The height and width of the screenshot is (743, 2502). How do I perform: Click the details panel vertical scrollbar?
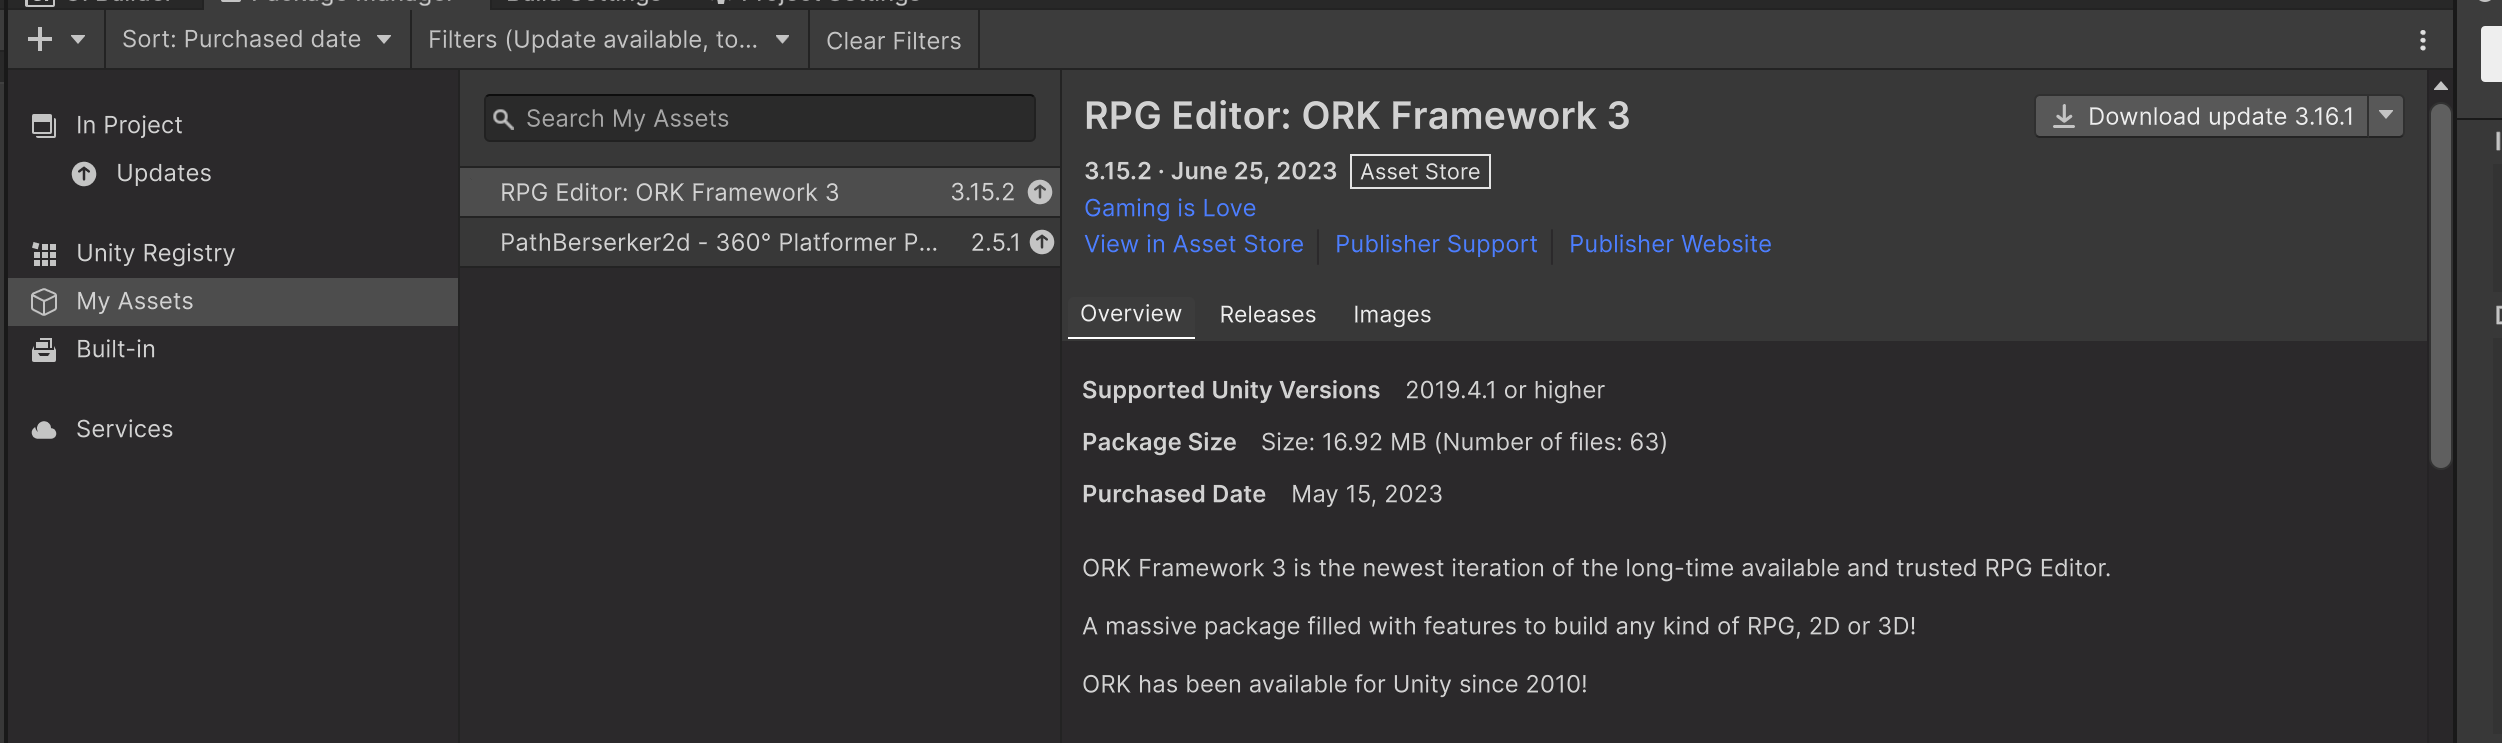click(x=2440, y=285)
